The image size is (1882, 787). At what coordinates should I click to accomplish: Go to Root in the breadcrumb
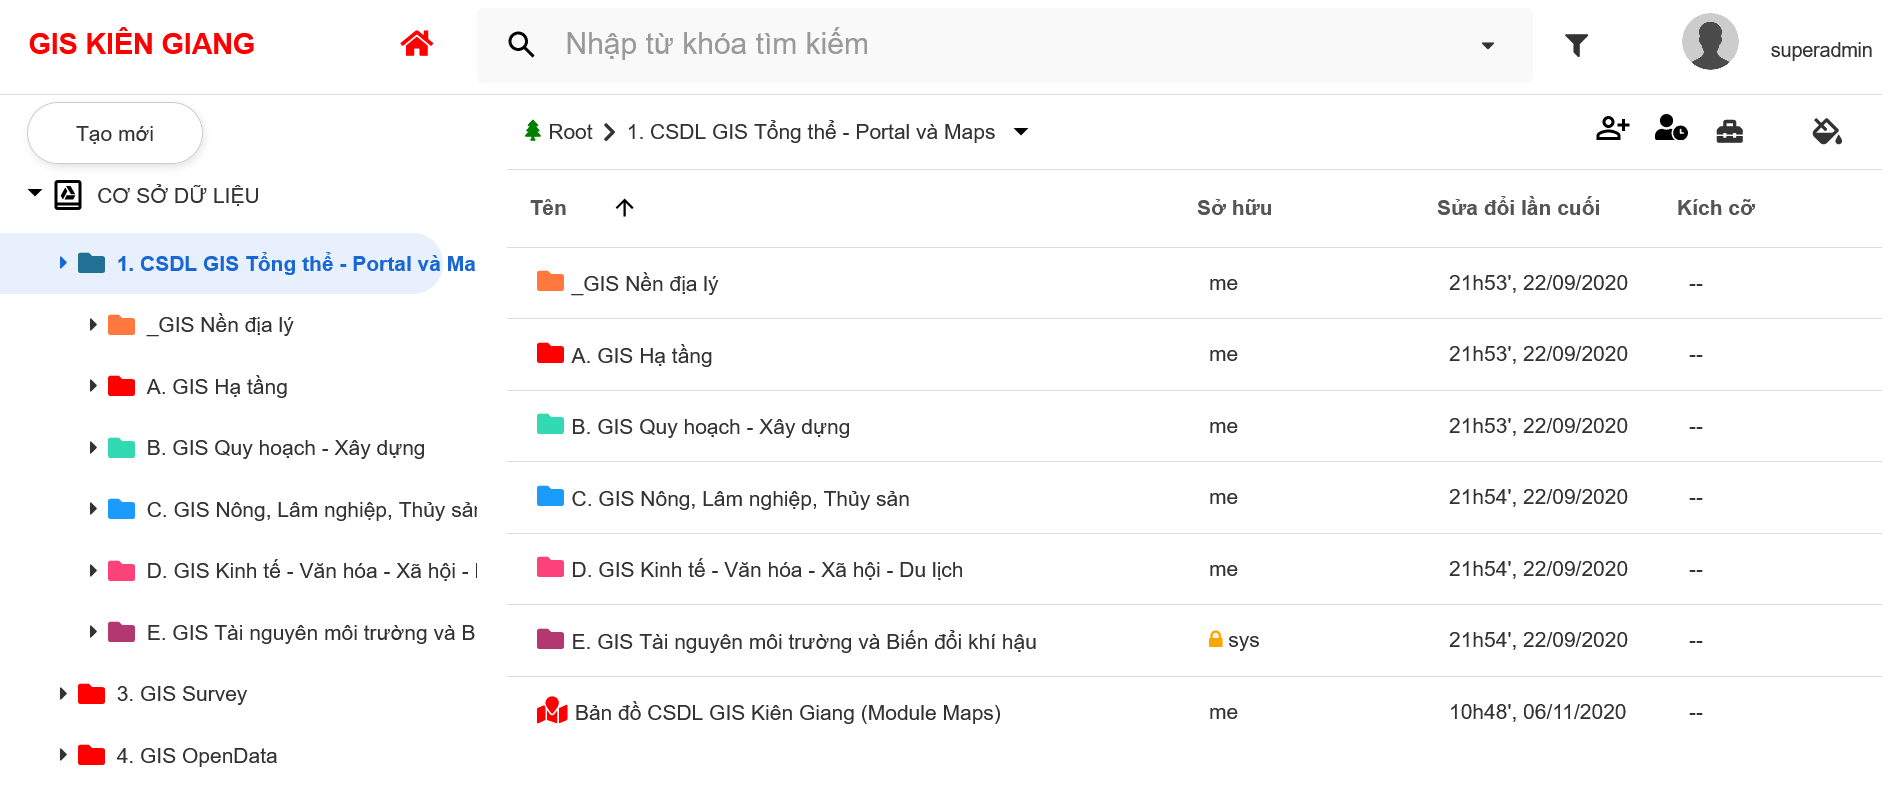click(x=570, y=132)
